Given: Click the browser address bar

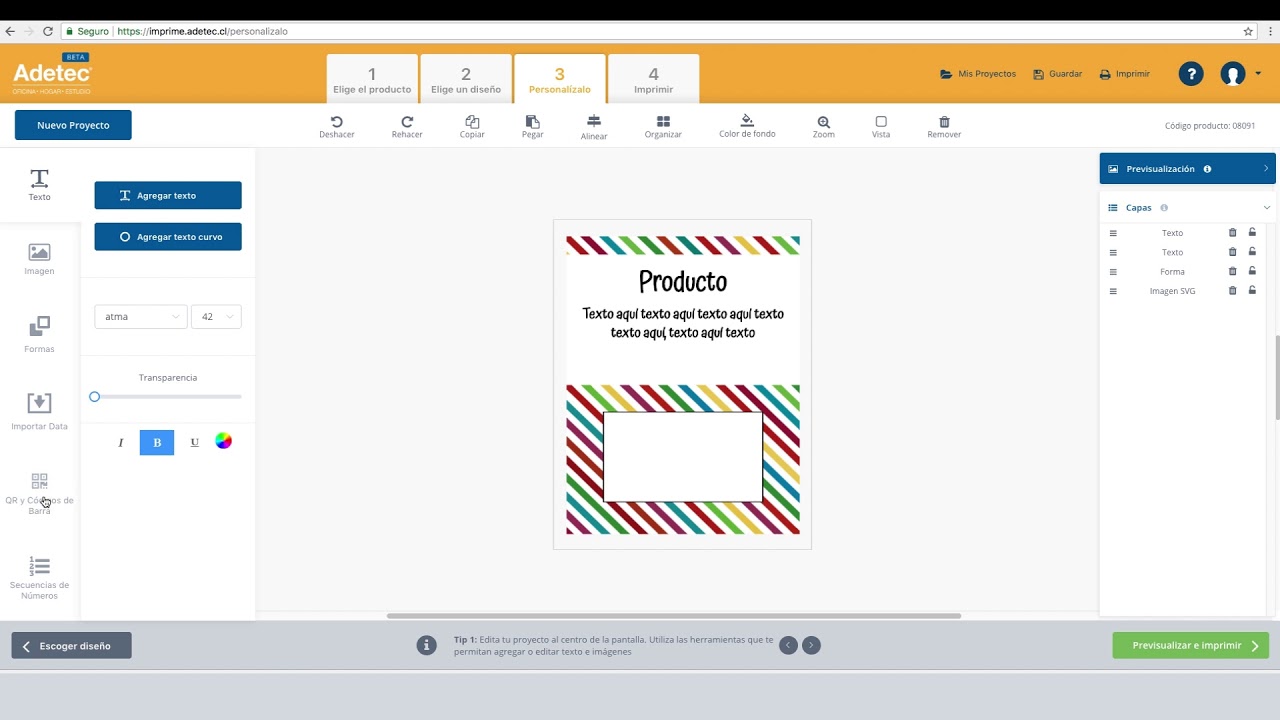Looking at the screenshot, I should tap(650, 31).
